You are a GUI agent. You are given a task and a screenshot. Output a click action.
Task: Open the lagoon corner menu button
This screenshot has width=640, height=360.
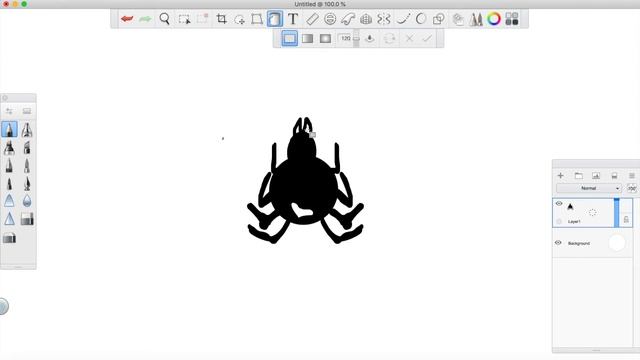[3, 307]
